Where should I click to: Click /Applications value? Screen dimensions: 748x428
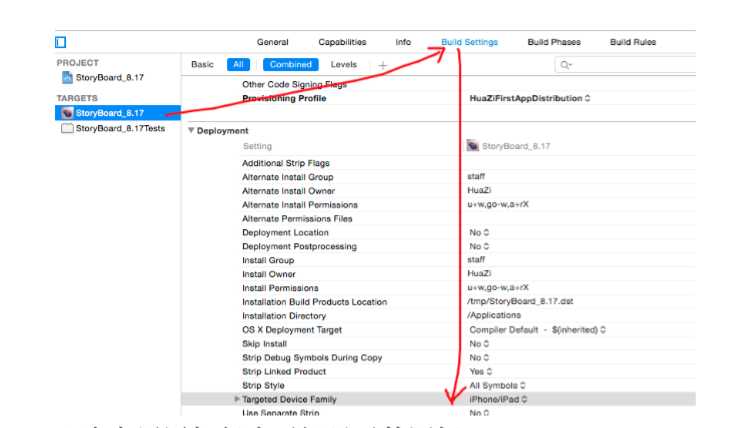tap(494, 315)
